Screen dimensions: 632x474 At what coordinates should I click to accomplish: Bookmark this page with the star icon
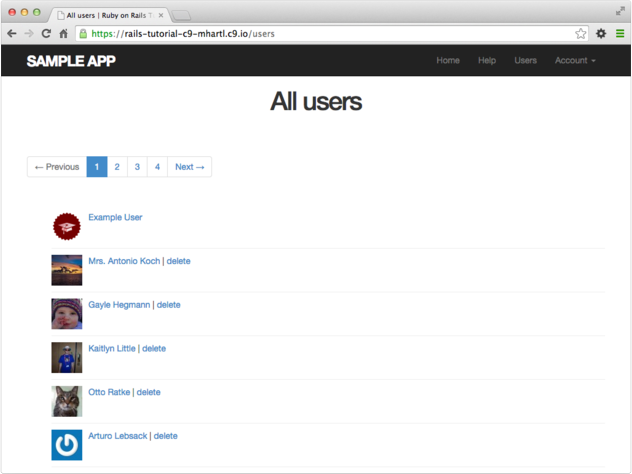point(581,33)
